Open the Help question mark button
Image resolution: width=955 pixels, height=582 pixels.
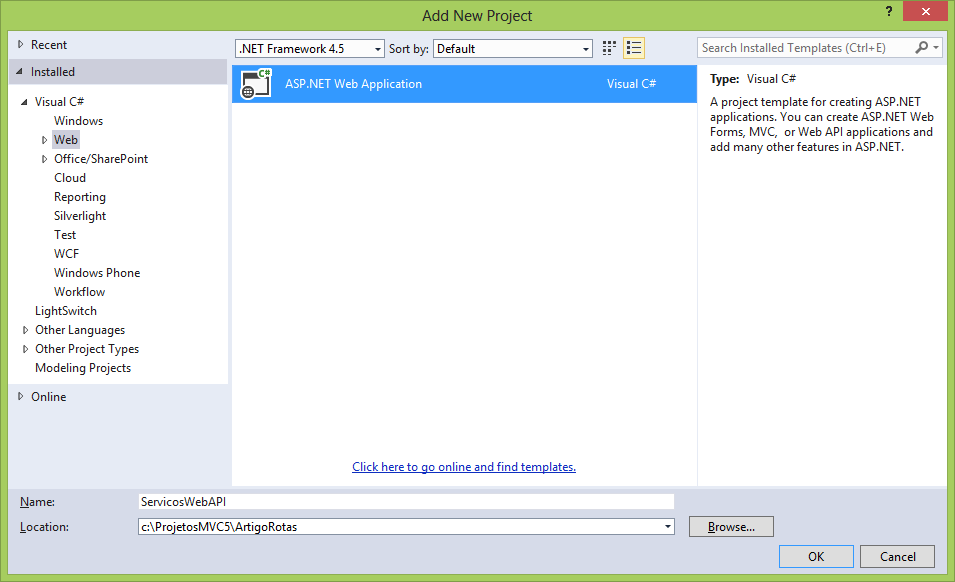[x=889, y=11]
